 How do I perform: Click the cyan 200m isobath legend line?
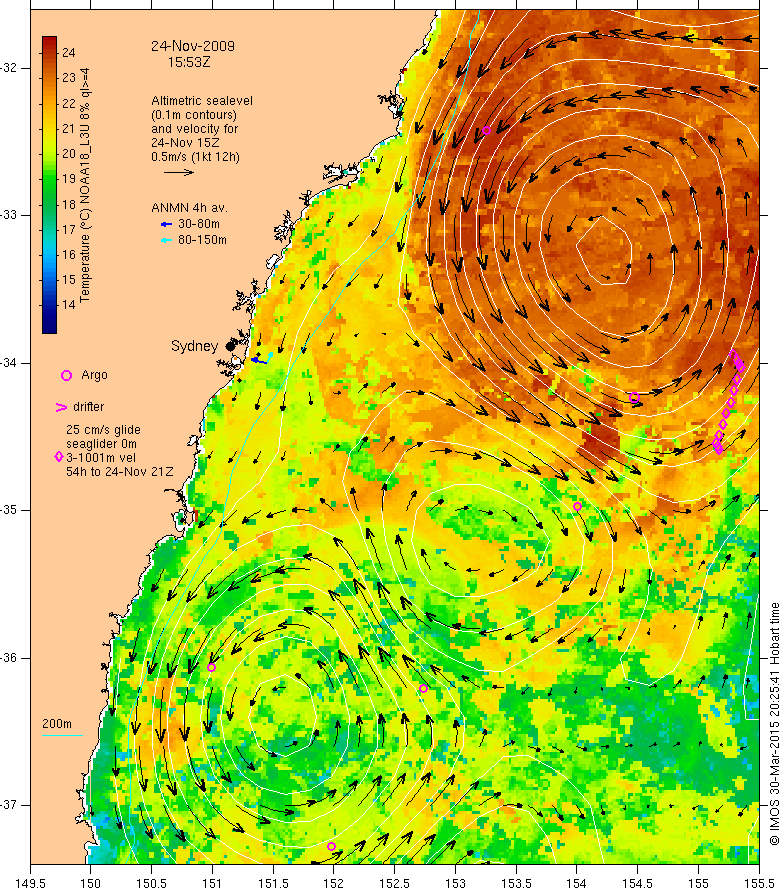tap(62, 736)
